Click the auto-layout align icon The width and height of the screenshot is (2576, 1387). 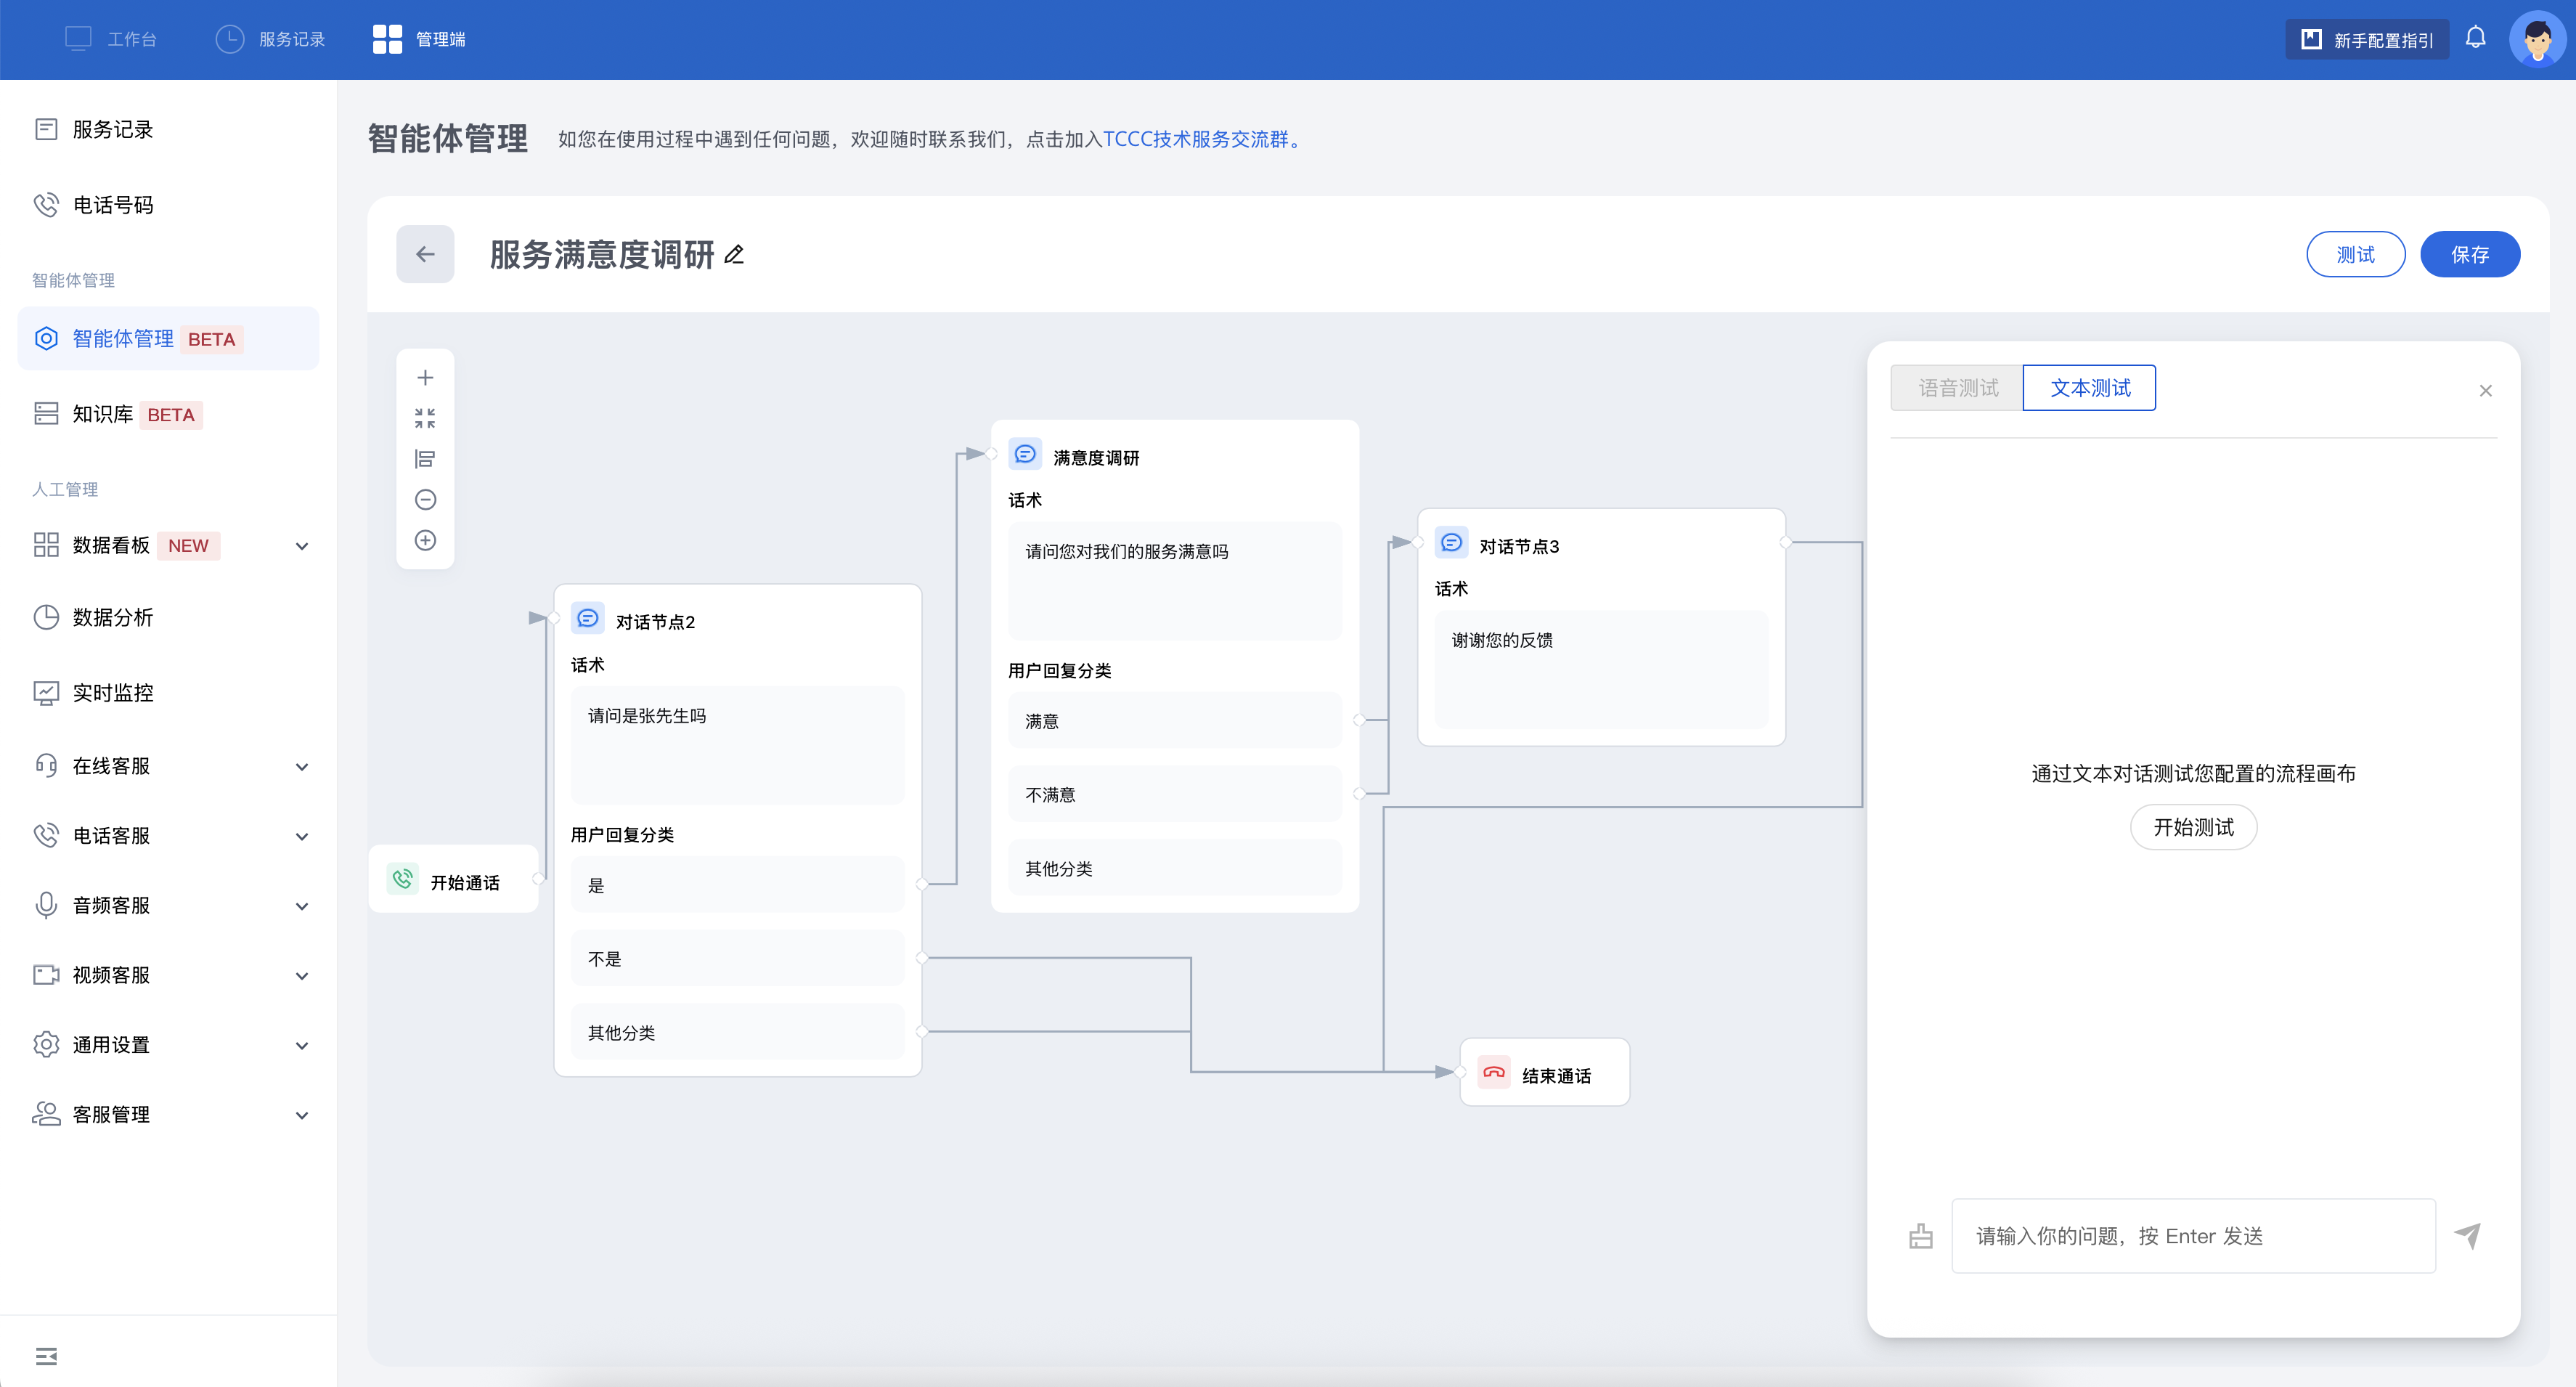(x=425, y=459)
